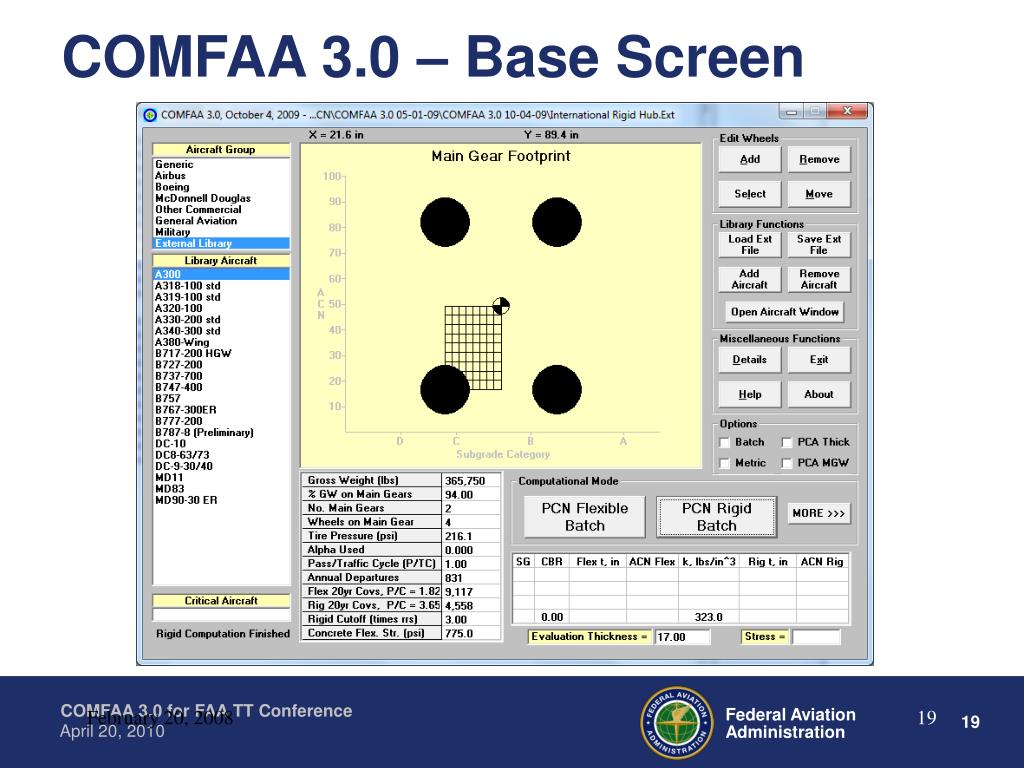Click the gear center-of-gravity marker in footprint
The image size is (1024, 768).
click(501, 306)
